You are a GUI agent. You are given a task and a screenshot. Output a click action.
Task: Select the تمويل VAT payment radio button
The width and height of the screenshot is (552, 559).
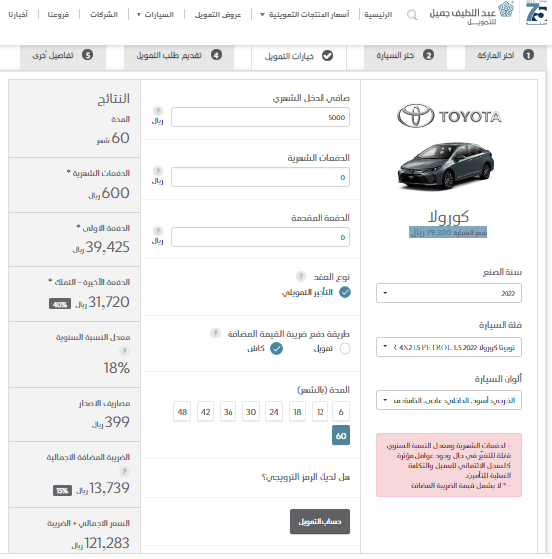(x=345, y=348)
